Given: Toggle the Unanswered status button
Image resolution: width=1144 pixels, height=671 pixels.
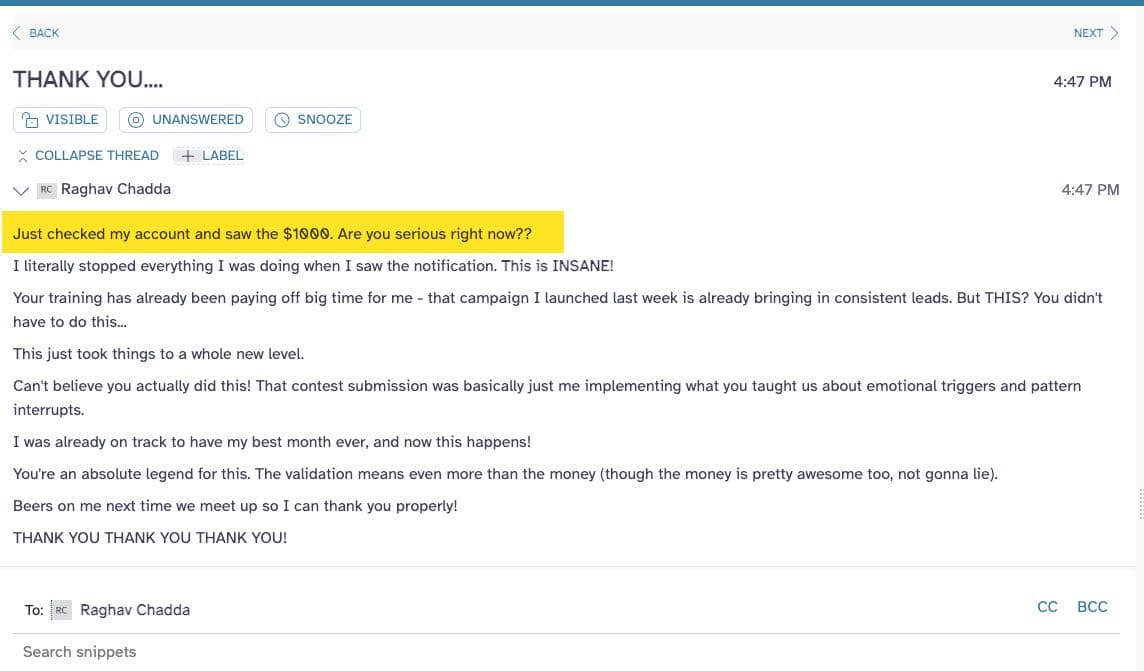Looking at the screenshot, I should point(186,120).
